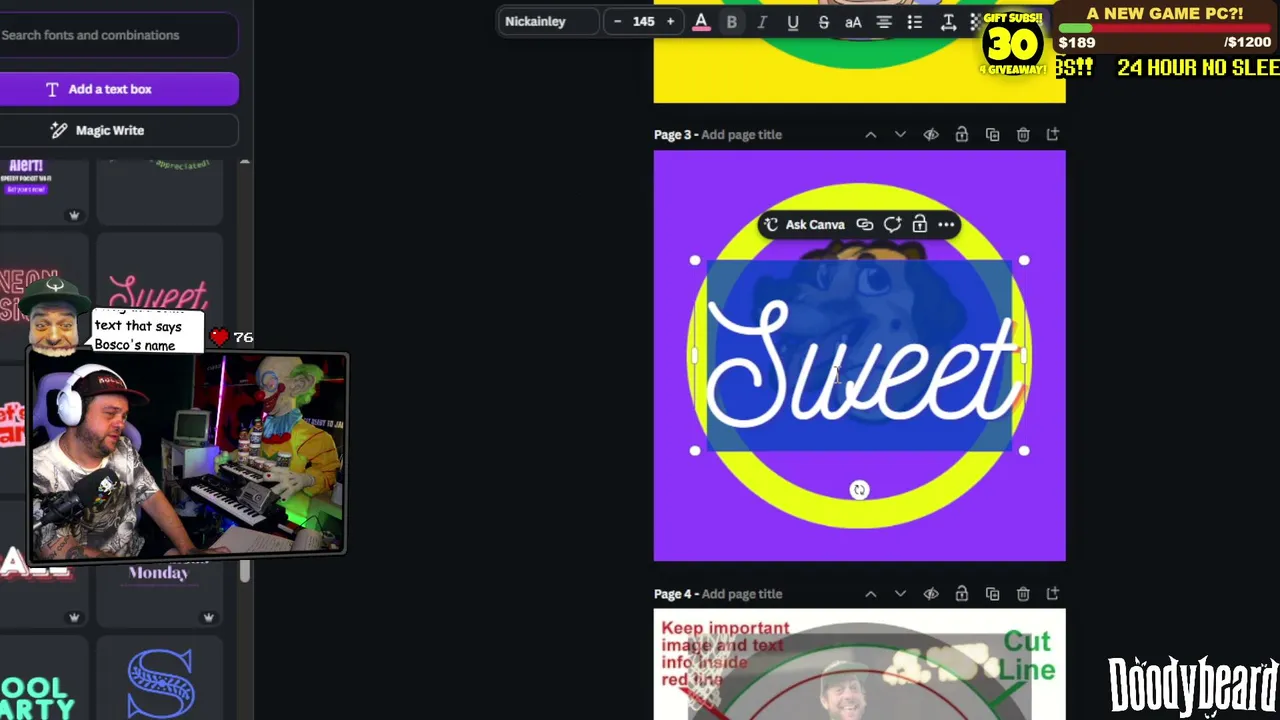This screenshot has width=1280, height=720.
Task: Duplicate Page 4
Action: (992, 594)
